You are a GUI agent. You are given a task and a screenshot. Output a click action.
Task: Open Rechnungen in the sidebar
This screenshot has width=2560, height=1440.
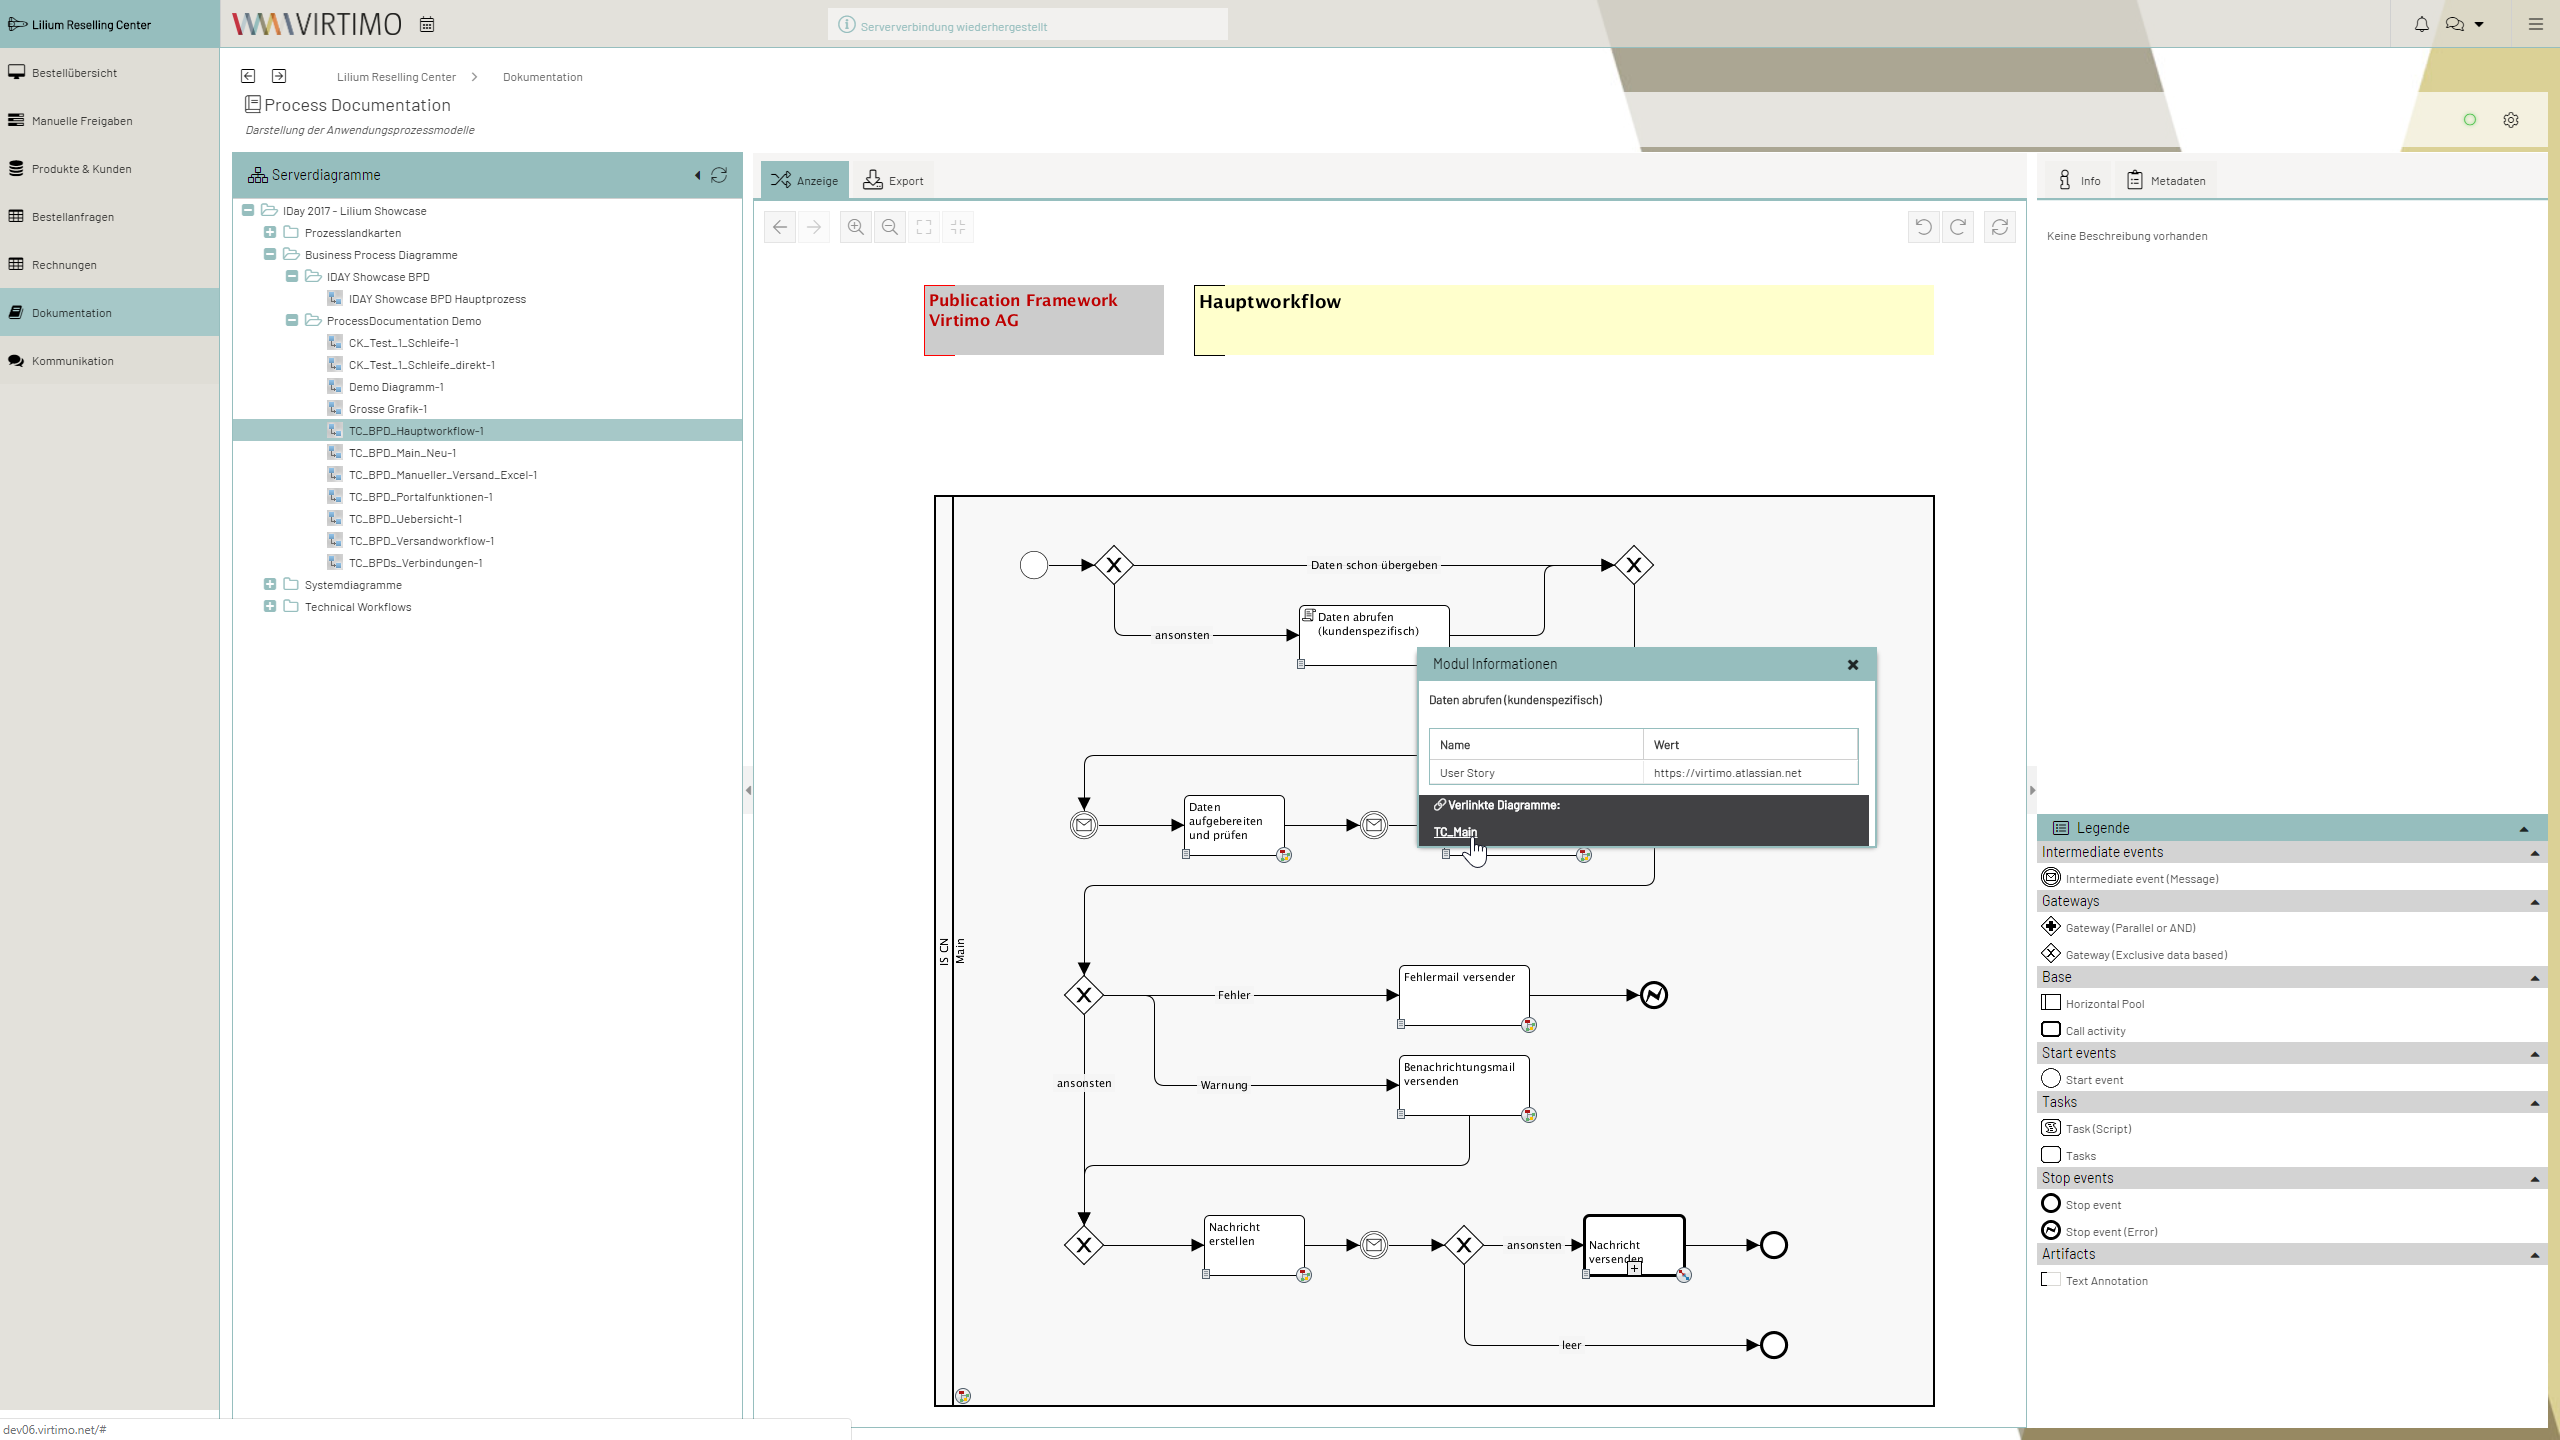coord(109,265)
